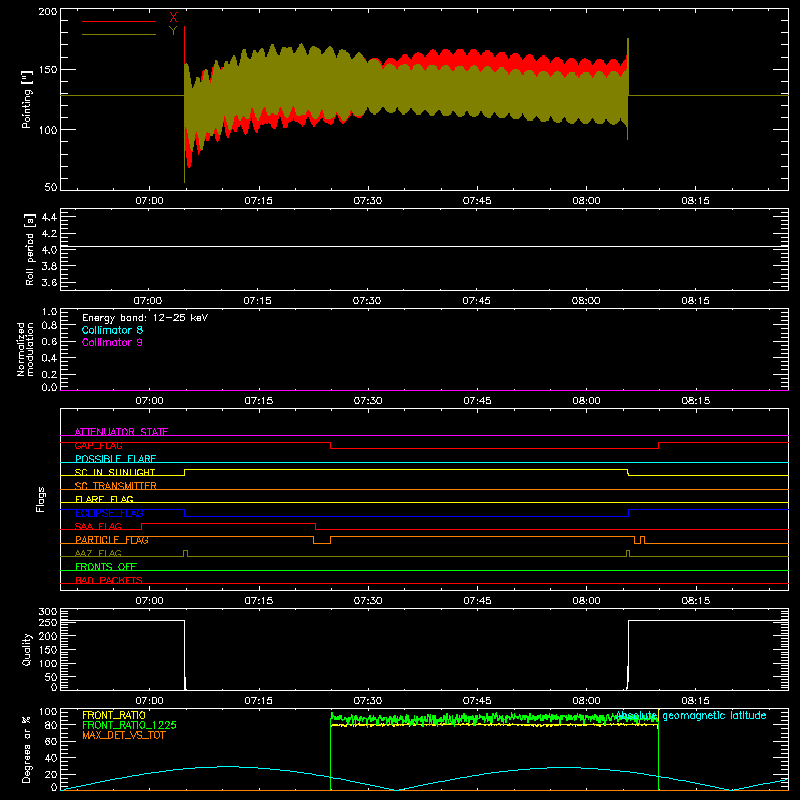This screenshot has height=800, width=800.
Task: Click the 0.6 tick on modulation axis
Action: (49, 341)
